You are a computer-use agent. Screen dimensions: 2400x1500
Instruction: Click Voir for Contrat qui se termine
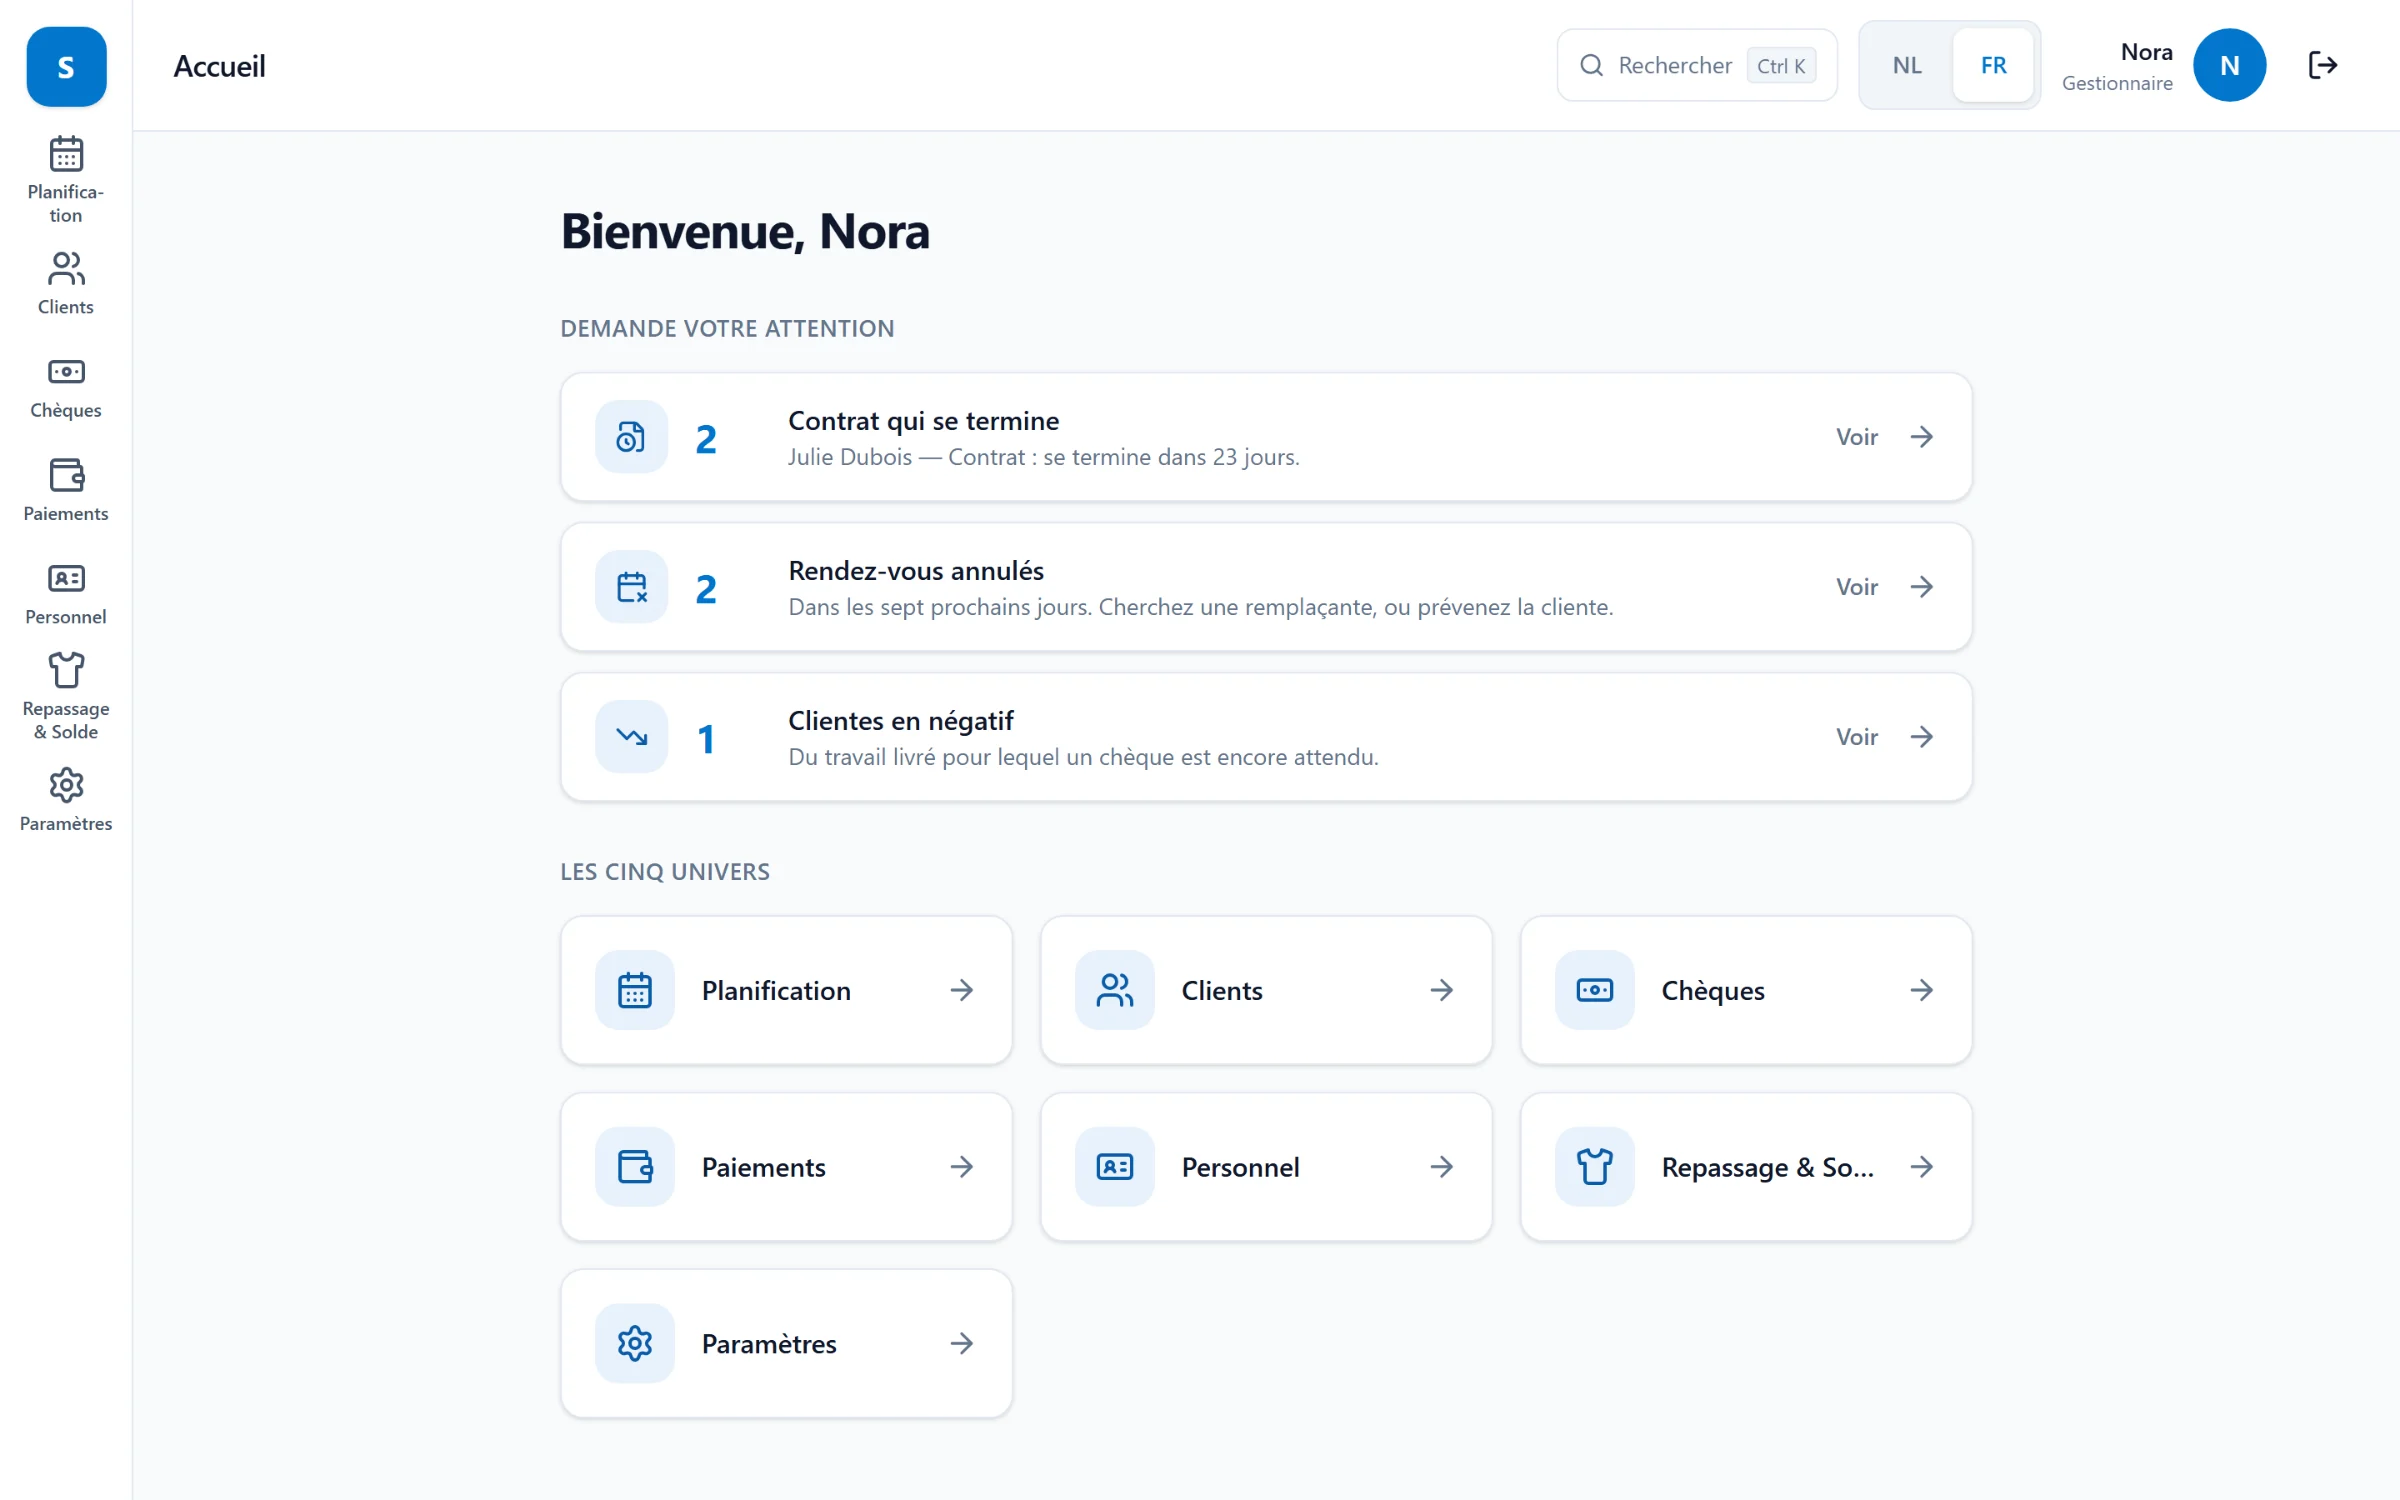1884,437
